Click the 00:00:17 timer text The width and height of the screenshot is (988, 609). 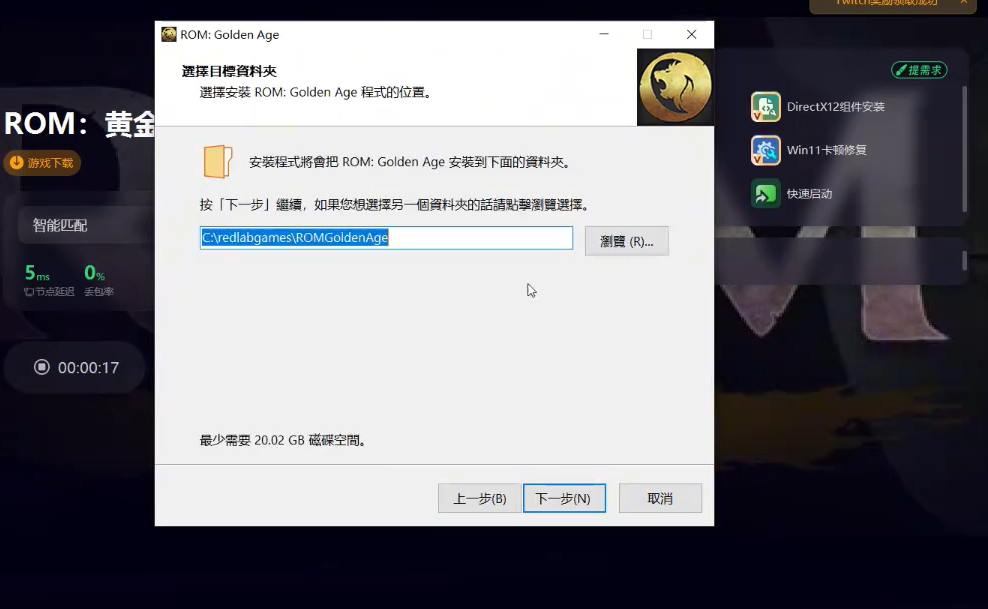(88, 368)
